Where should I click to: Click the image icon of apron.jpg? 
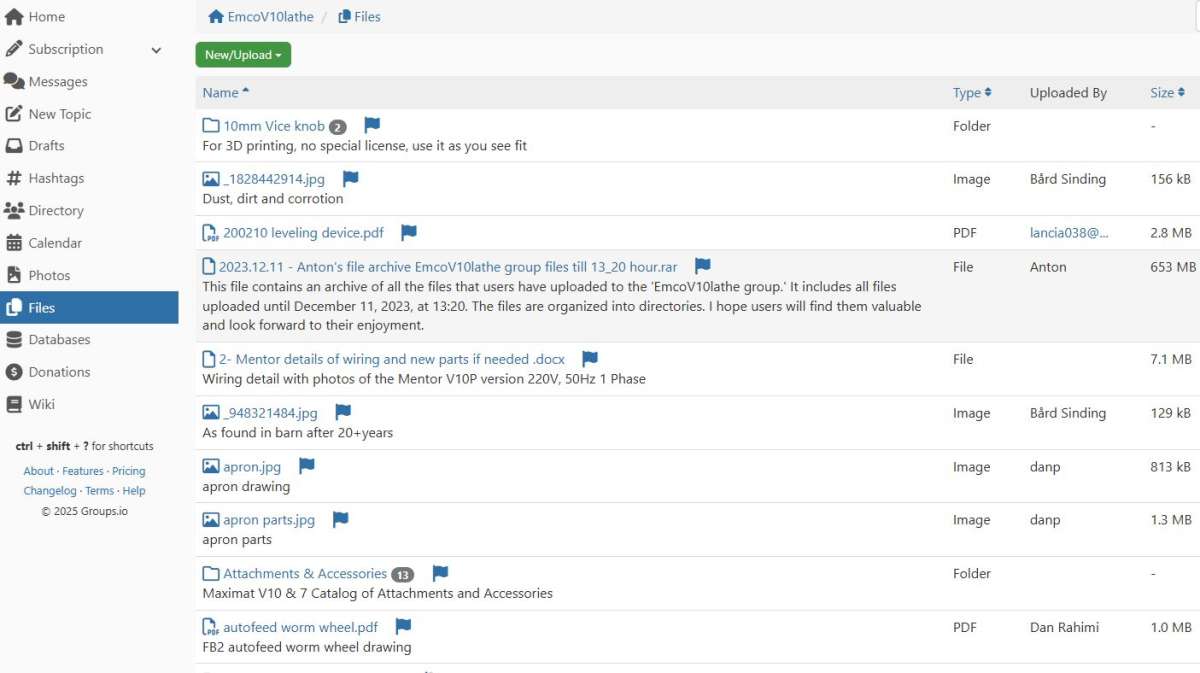(x=211, y=466)
